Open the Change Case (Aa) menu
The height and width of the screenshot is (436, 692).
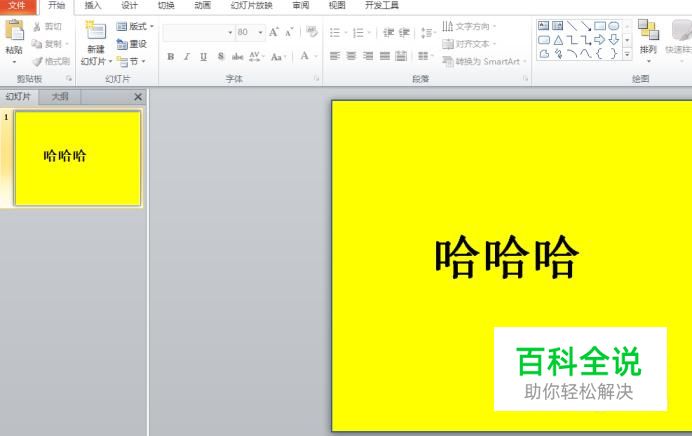278,56
